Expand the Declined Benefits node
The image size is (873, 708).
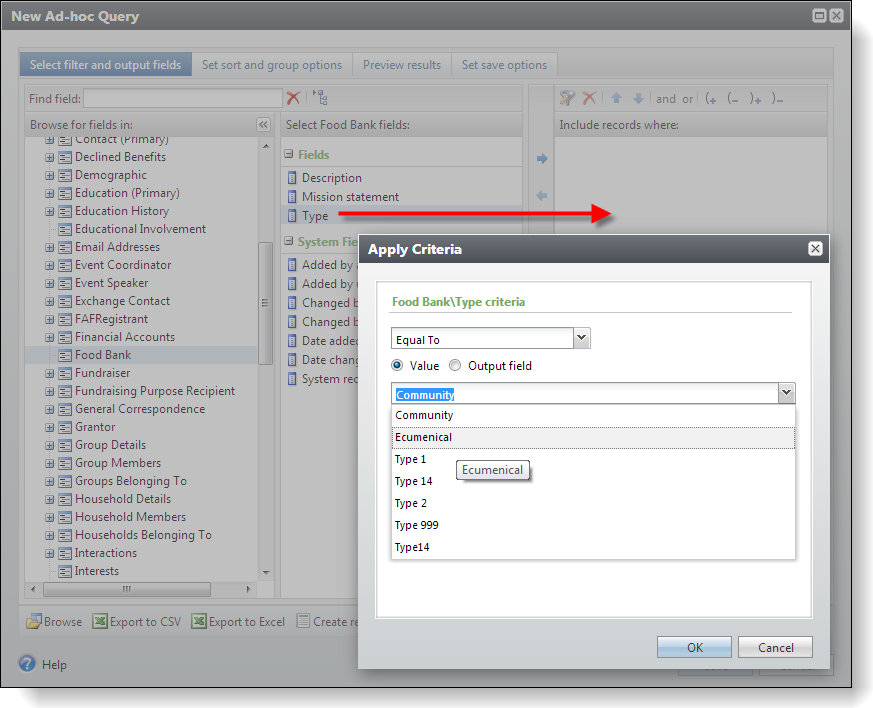(x=50, y=158)
